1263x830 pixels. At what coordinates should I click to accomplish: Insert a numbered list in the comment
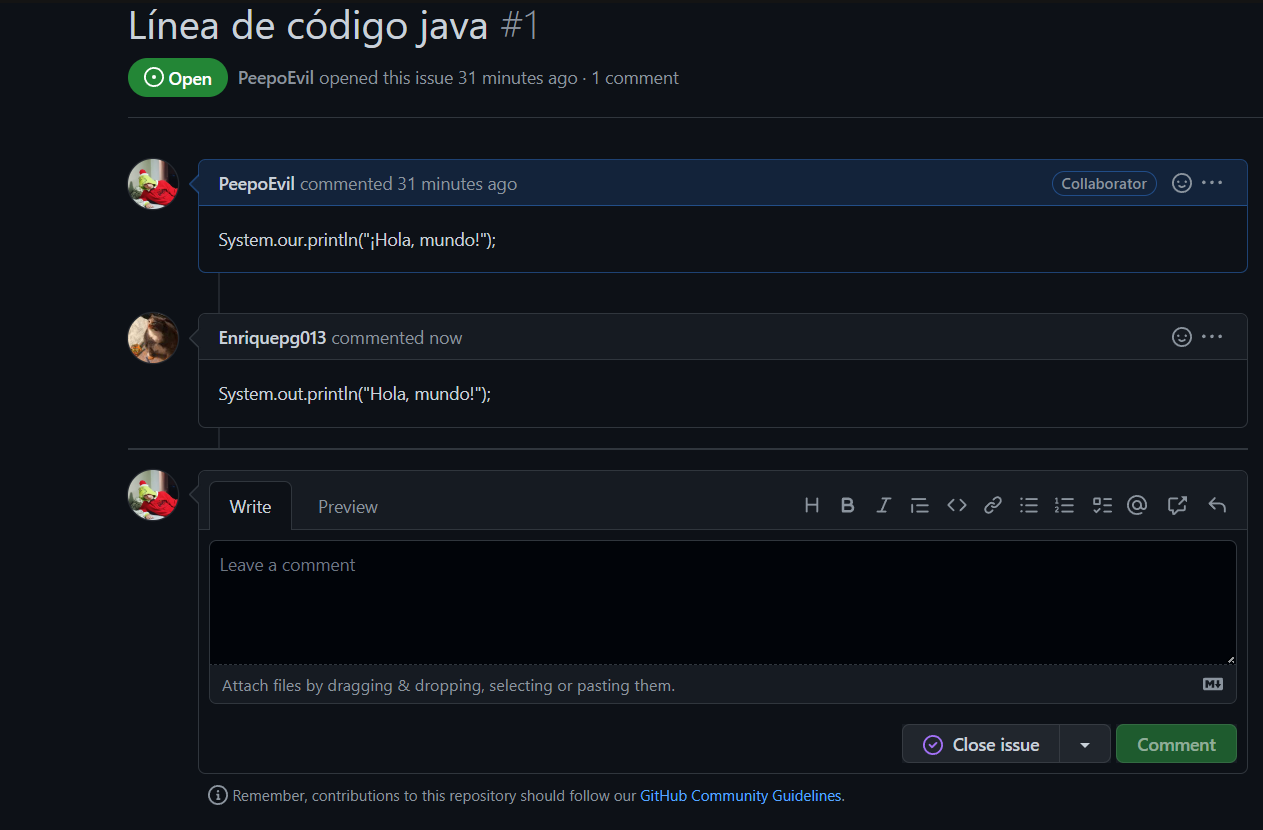point(1064,505)
